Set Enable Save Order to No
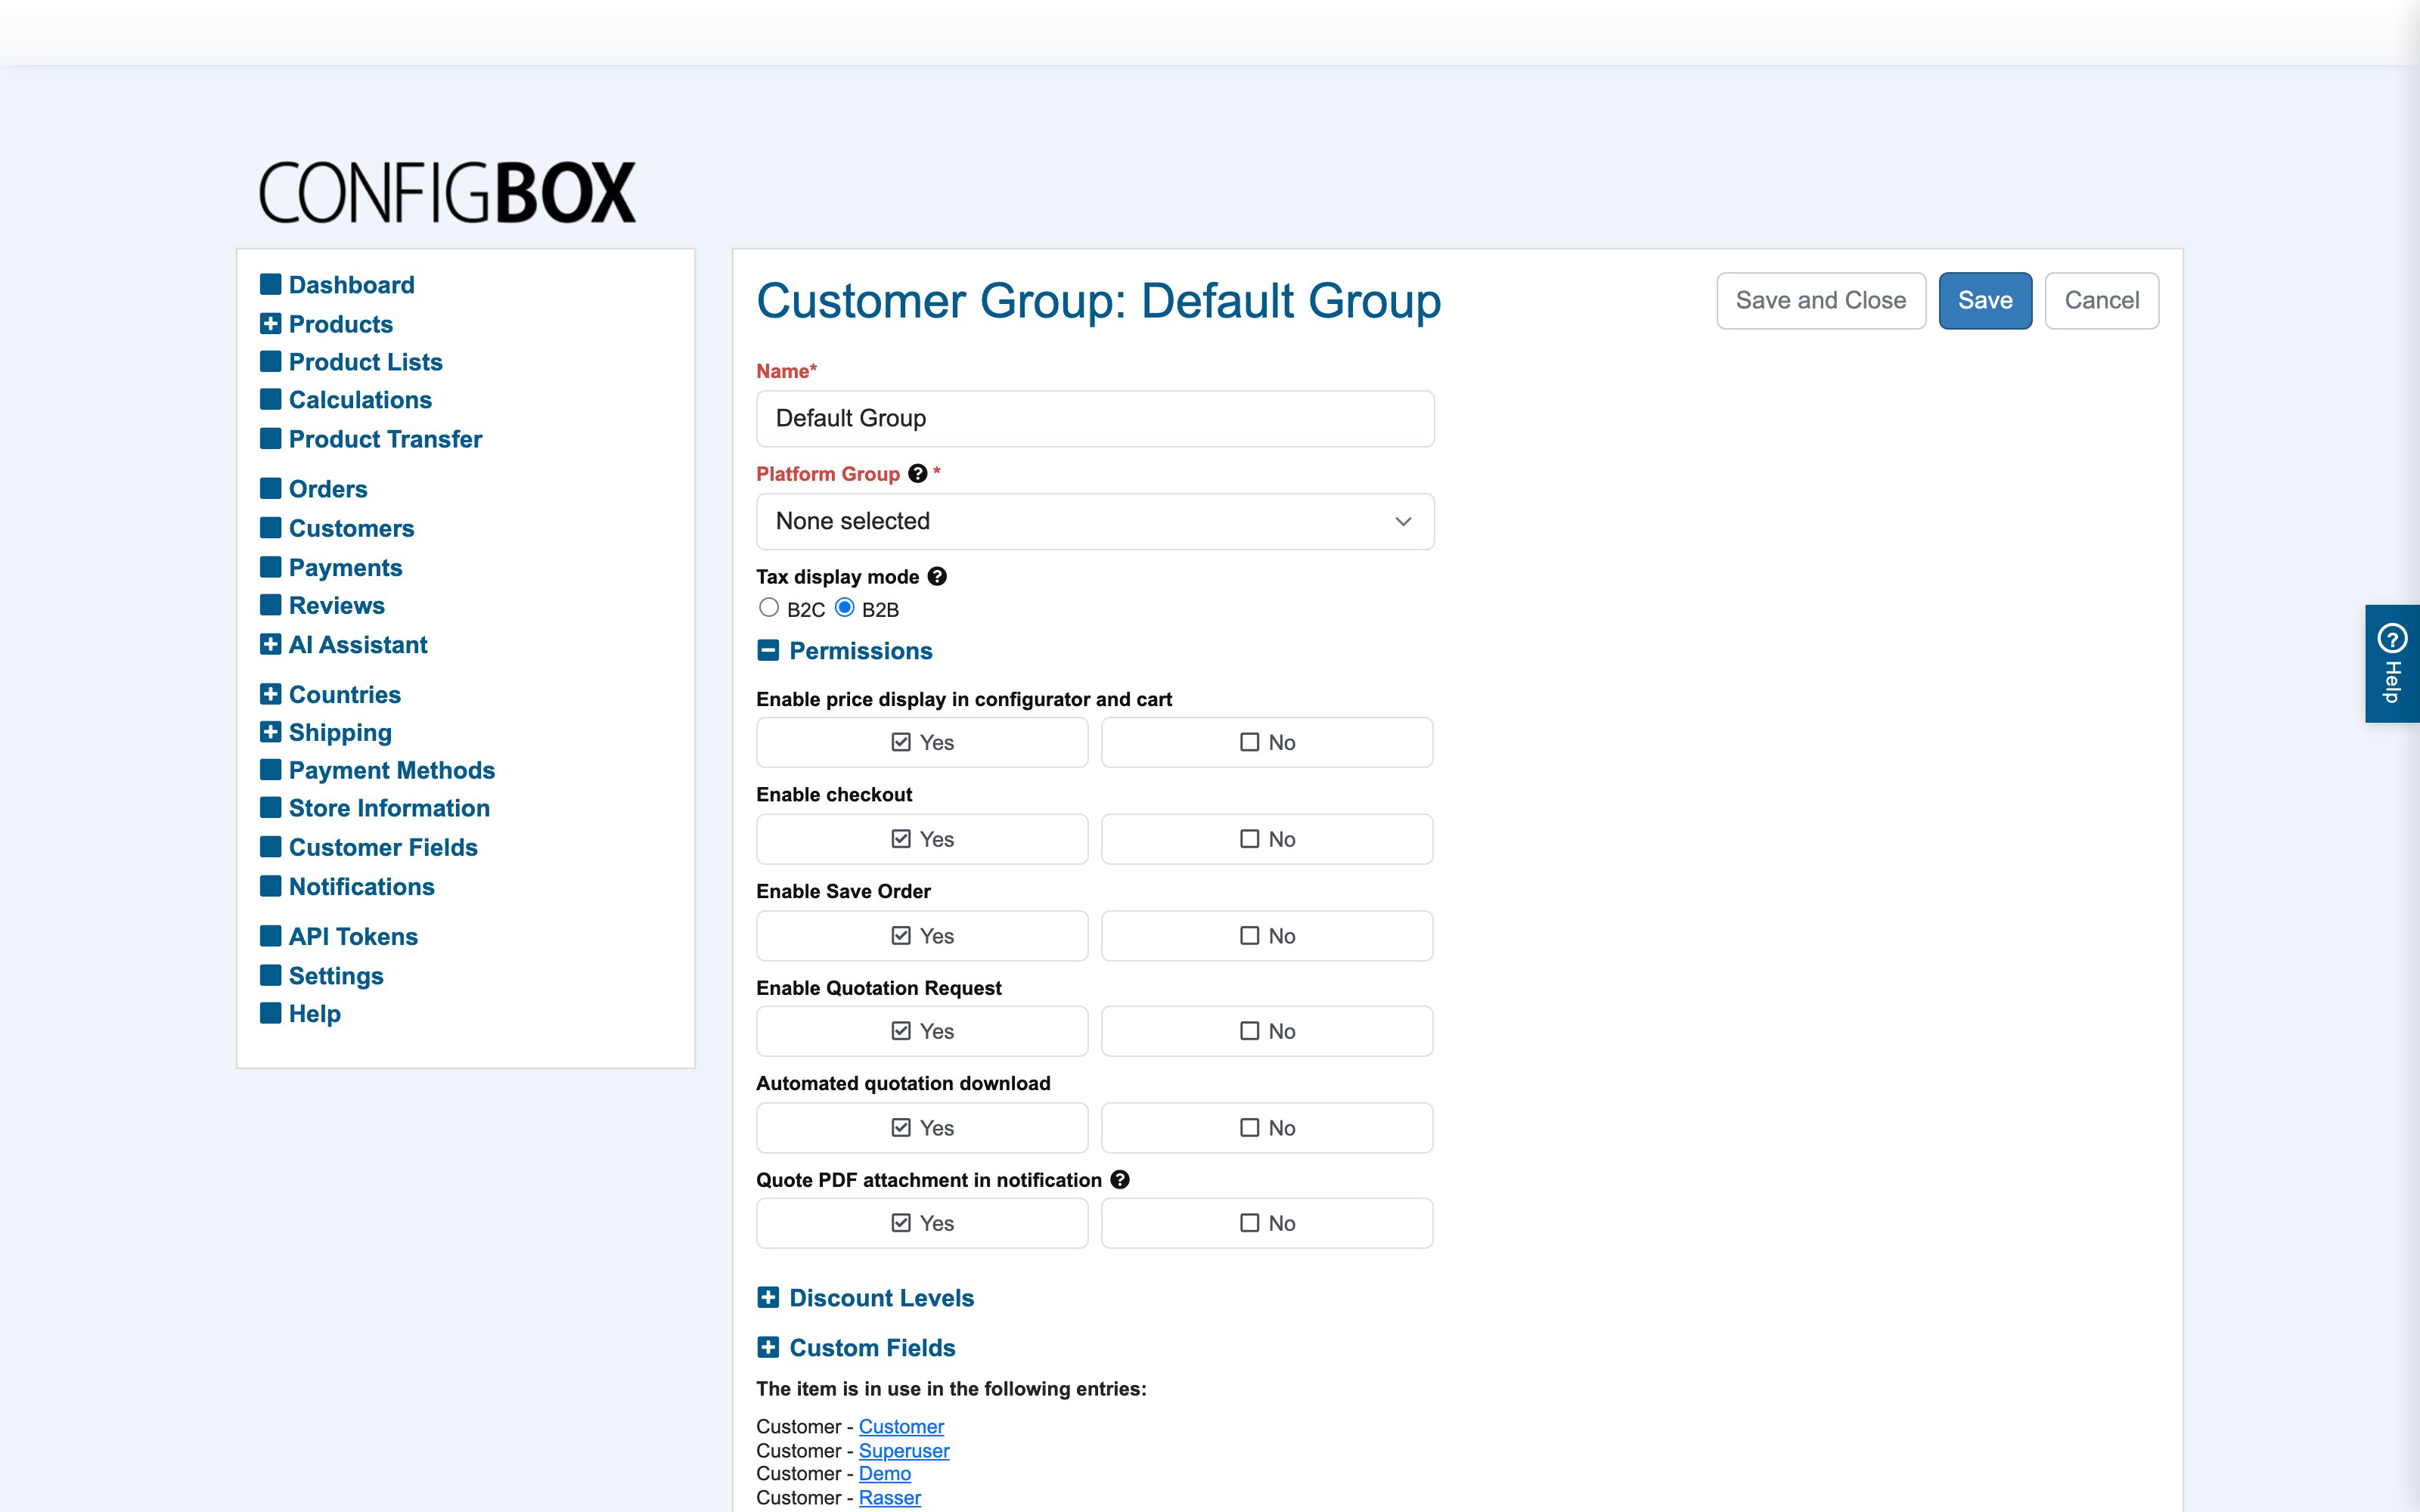 click(x=1267, y=936)
